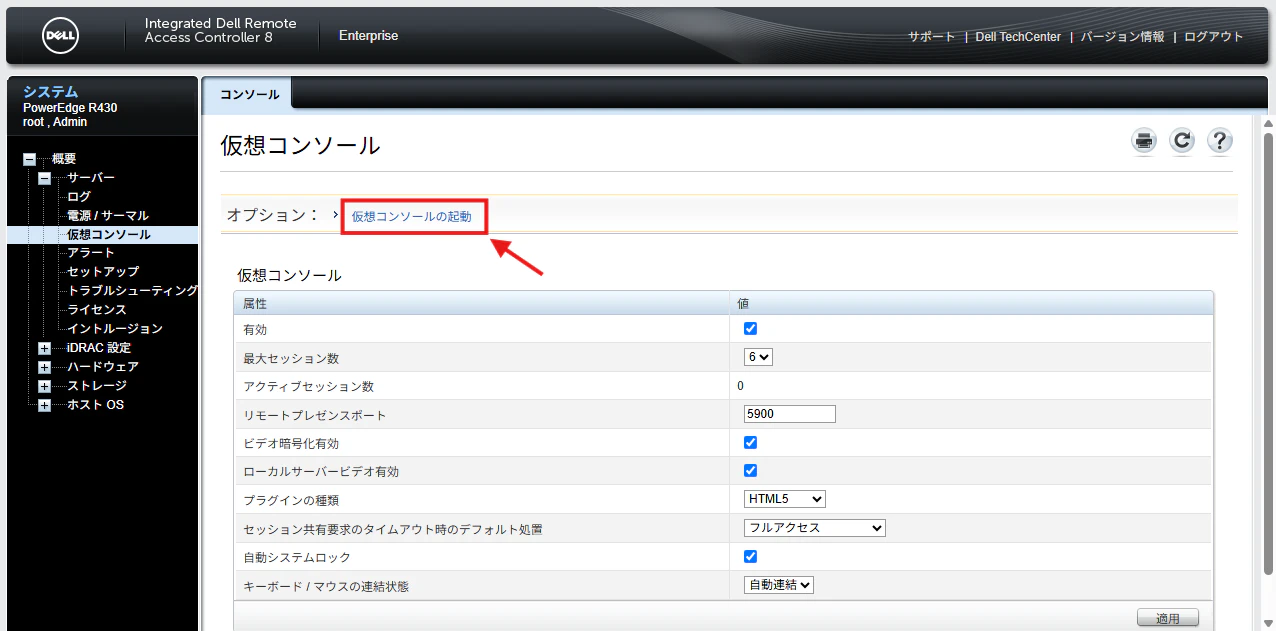Viewport: 1276px width, 631px height.
Task: Open iDRAC 設定 tree label
Action: pos(99,348)
